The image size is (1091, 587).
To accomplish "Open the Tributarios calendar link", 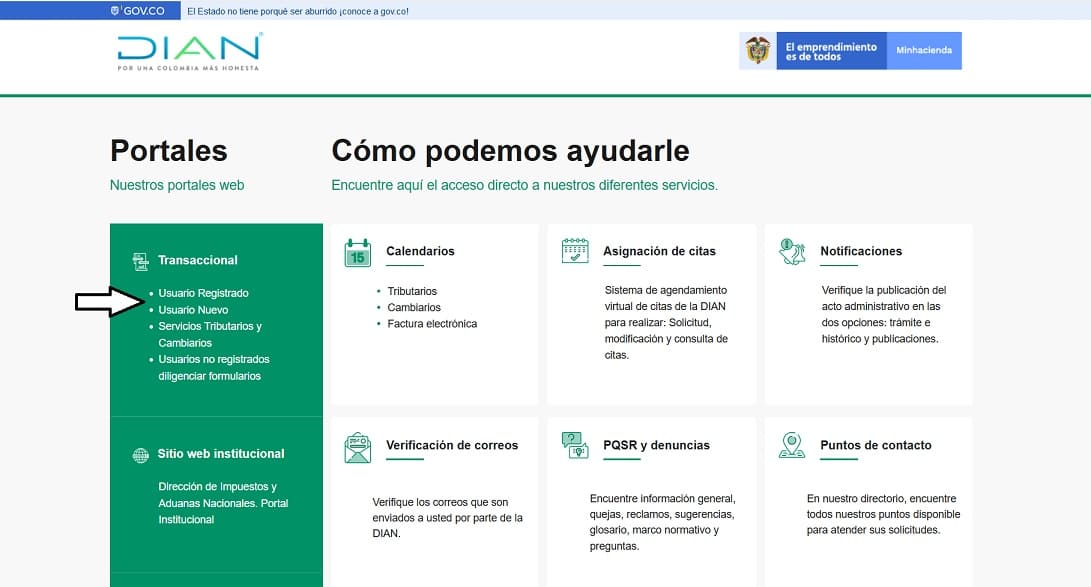I will [412, 291].
